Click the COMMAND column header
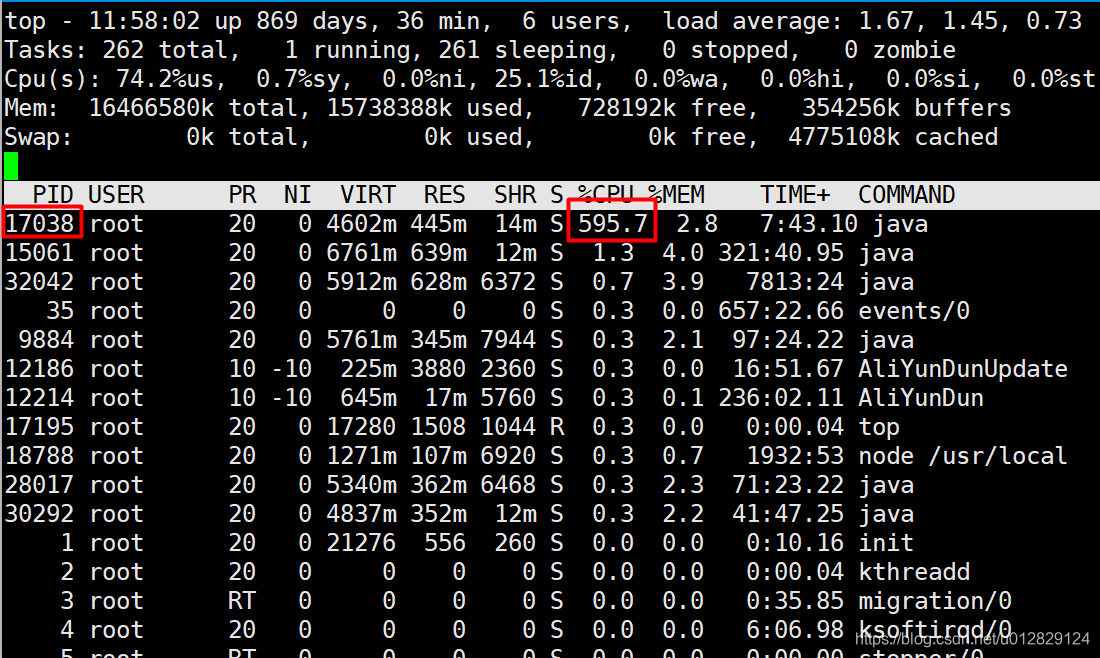The image size is (1100, 658). point(906,194)
